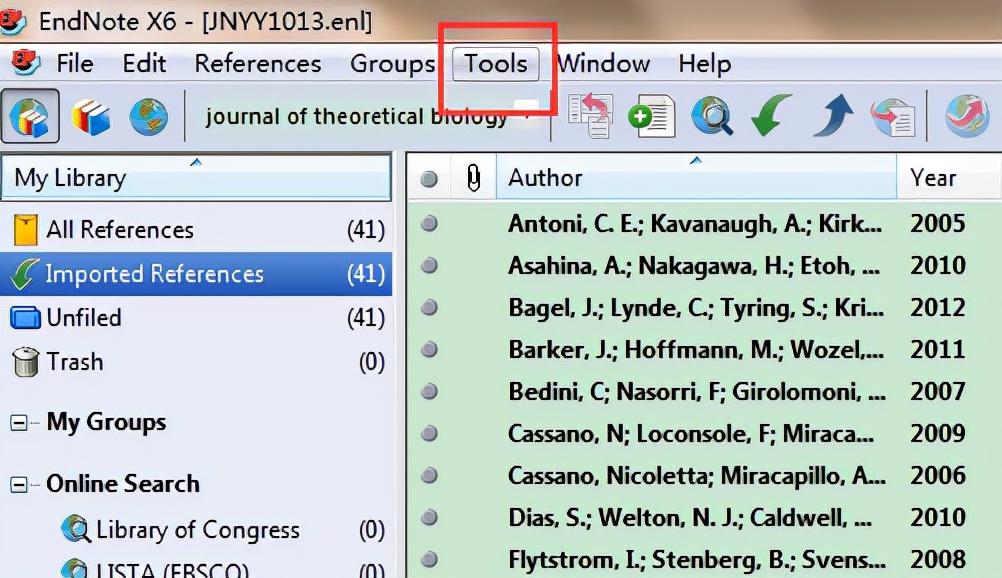
Task: Toggle read status dot for Barker reference
Action: pyautogui.click(x=429, y=349)
